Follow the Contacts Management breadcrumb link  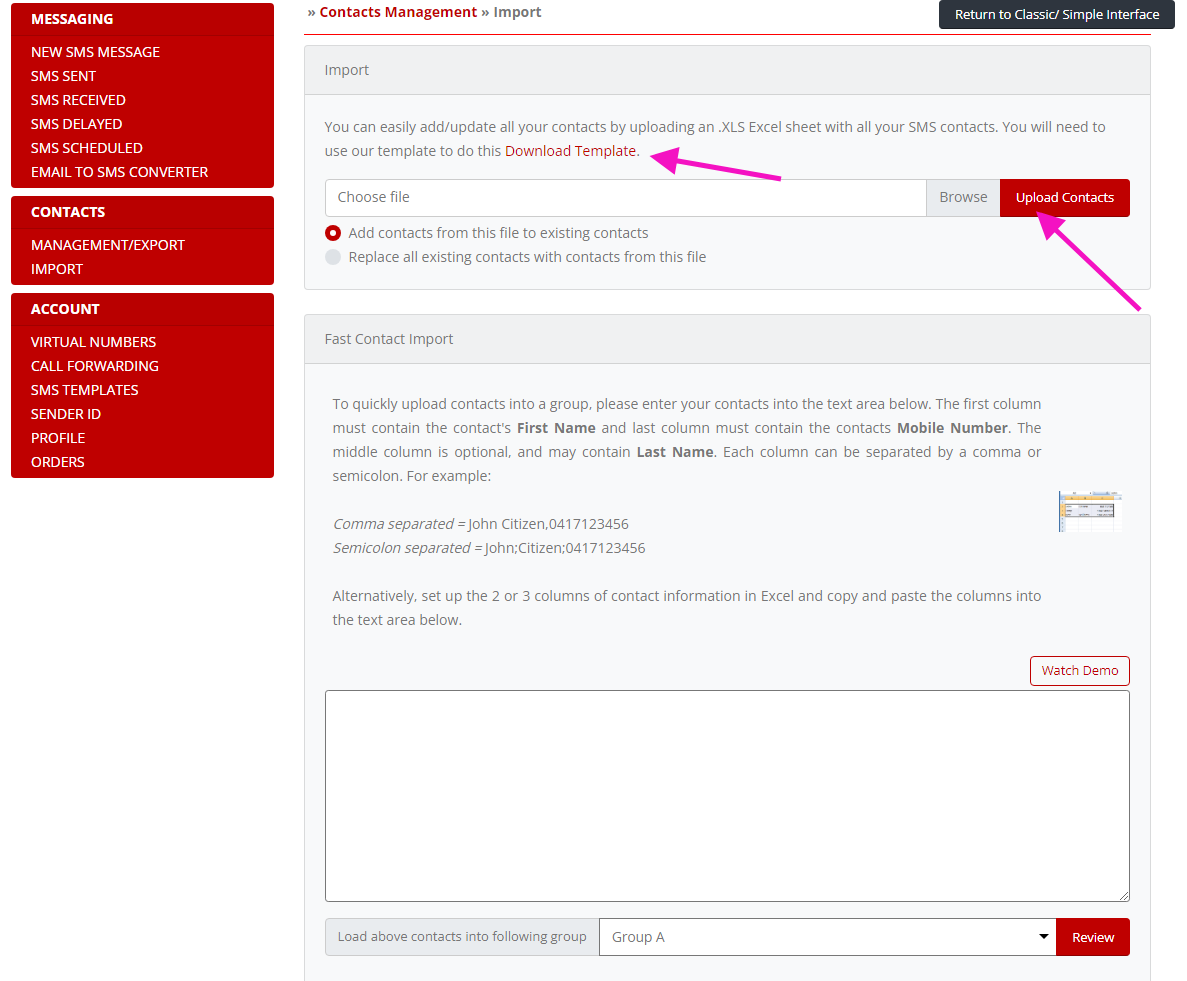pos(398,12)
